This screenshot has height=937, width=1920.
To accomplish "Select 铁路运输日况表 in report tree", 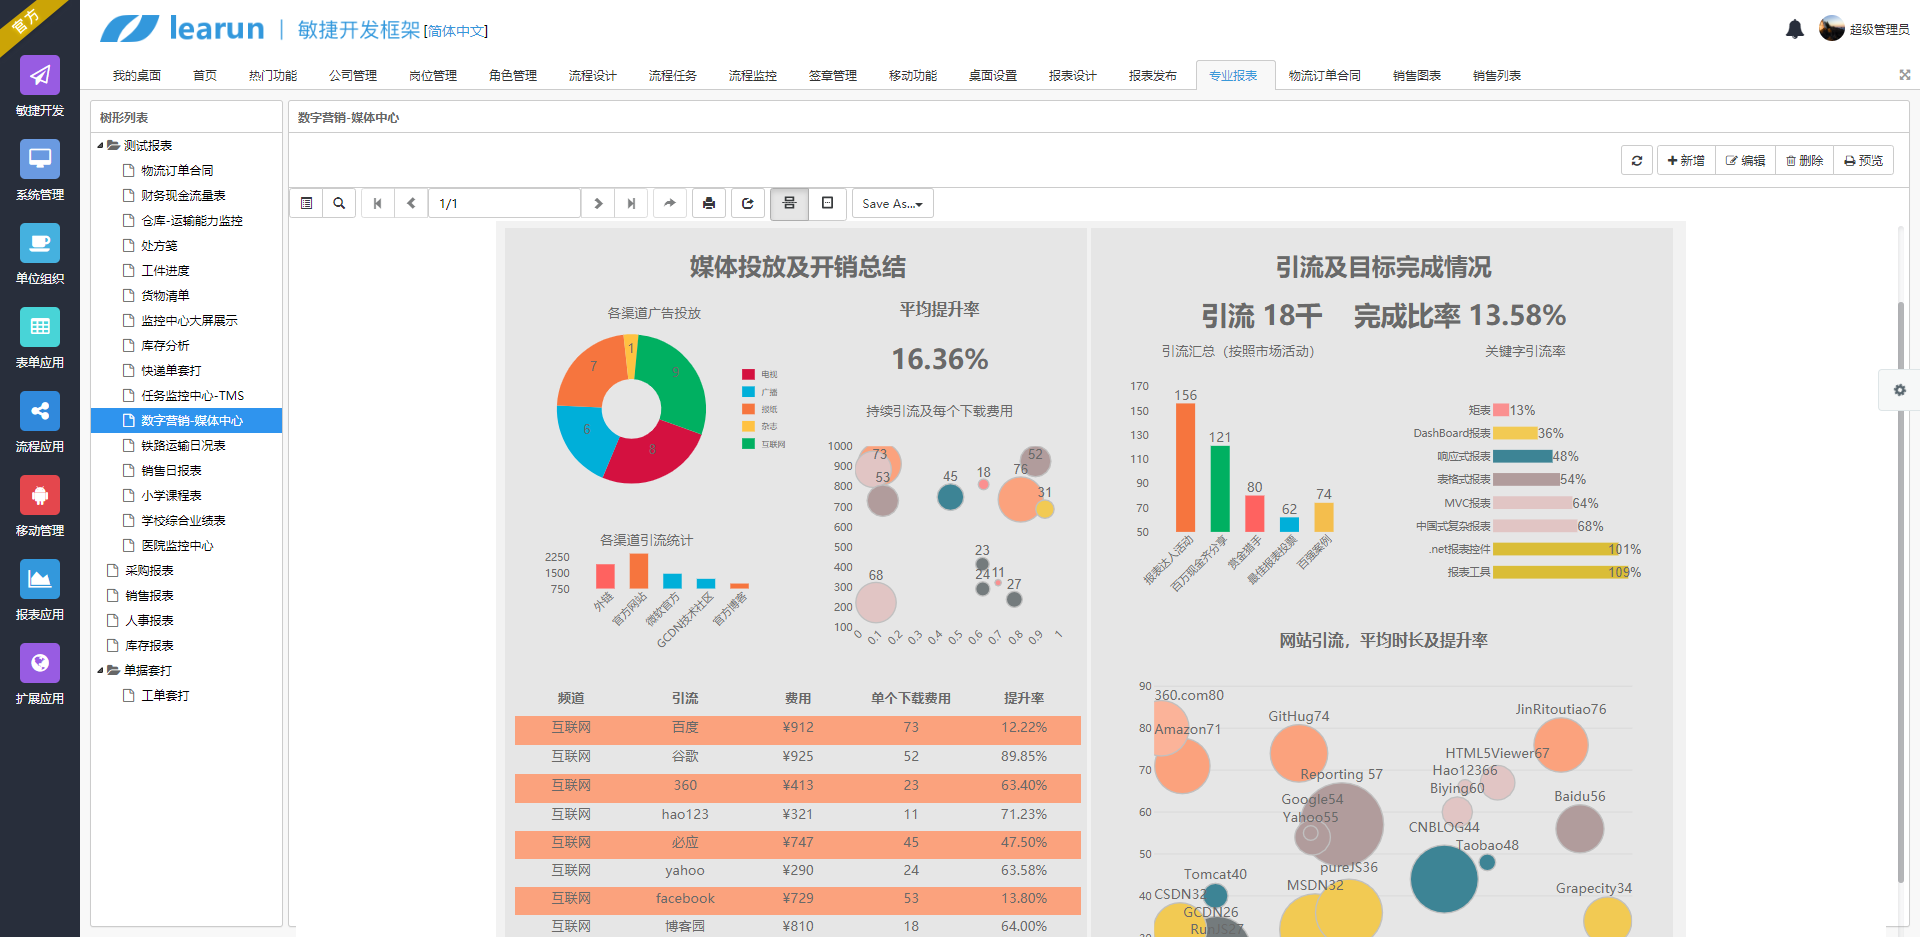I will coord(183,446).
